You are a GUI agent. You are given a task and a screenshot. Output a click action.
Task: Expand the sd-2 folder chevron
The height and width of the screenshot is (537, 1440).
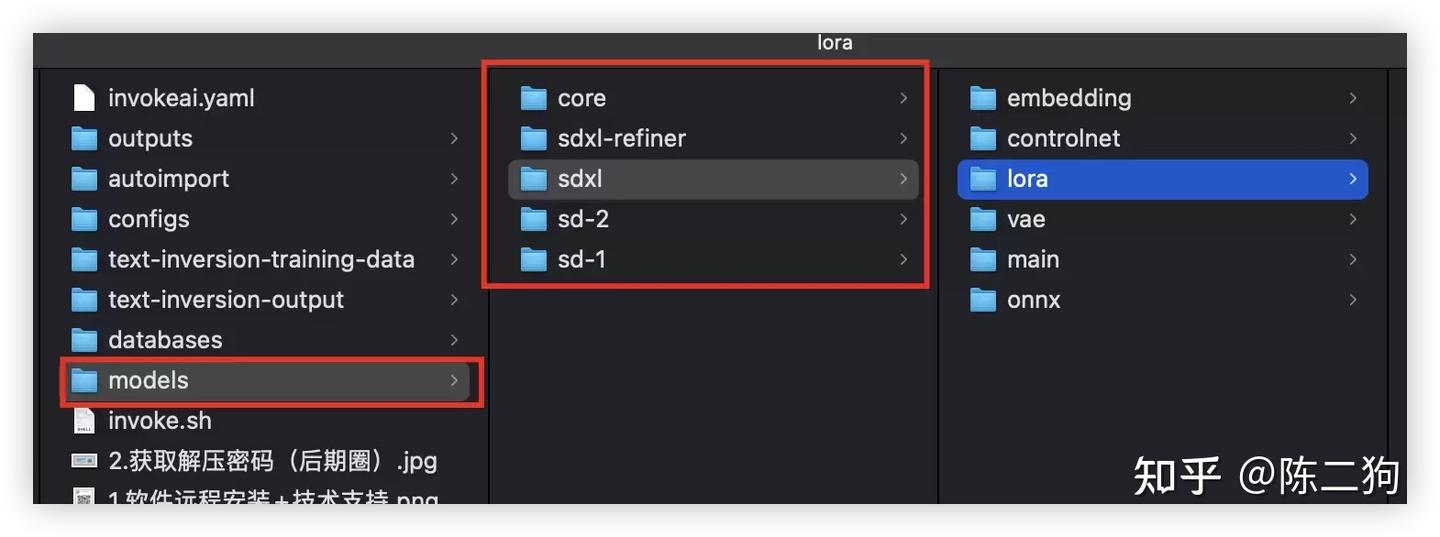tap(903, 219)
